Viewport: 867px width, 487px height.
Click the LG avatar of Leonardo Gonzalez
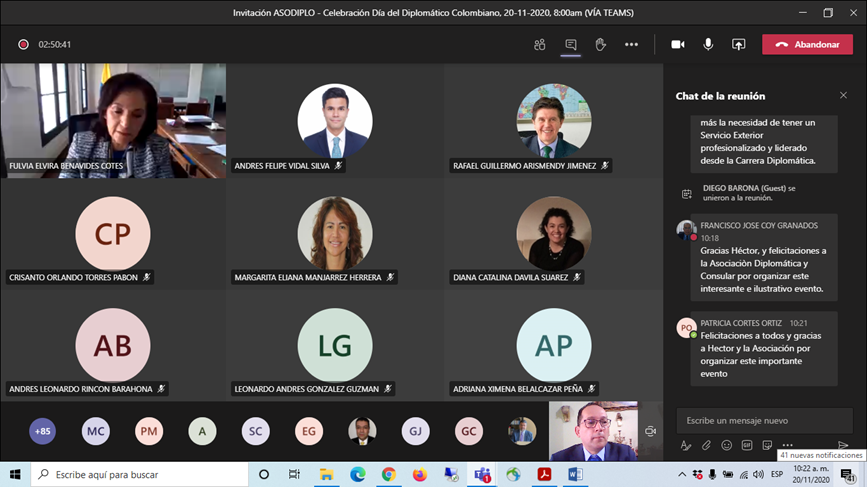(335, 345)
